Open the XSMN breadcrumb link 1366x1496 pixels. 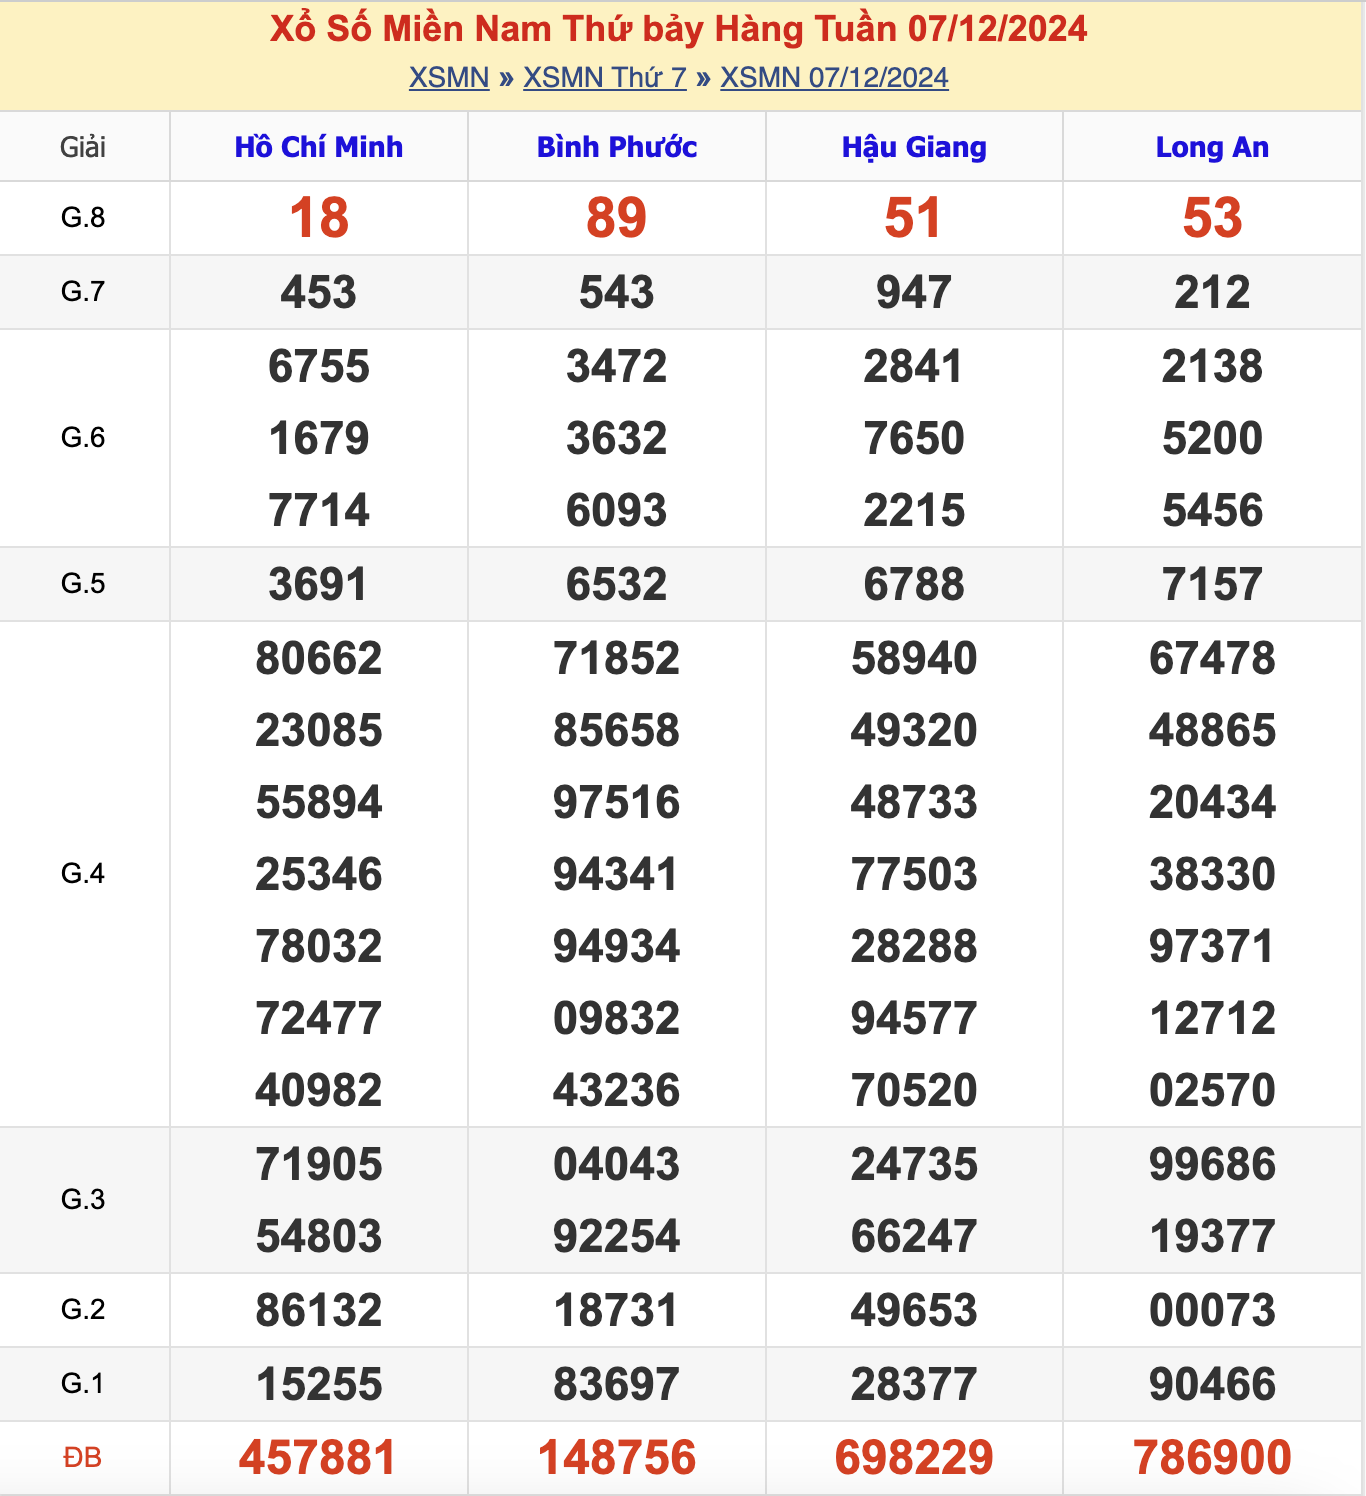coord(449,77)
